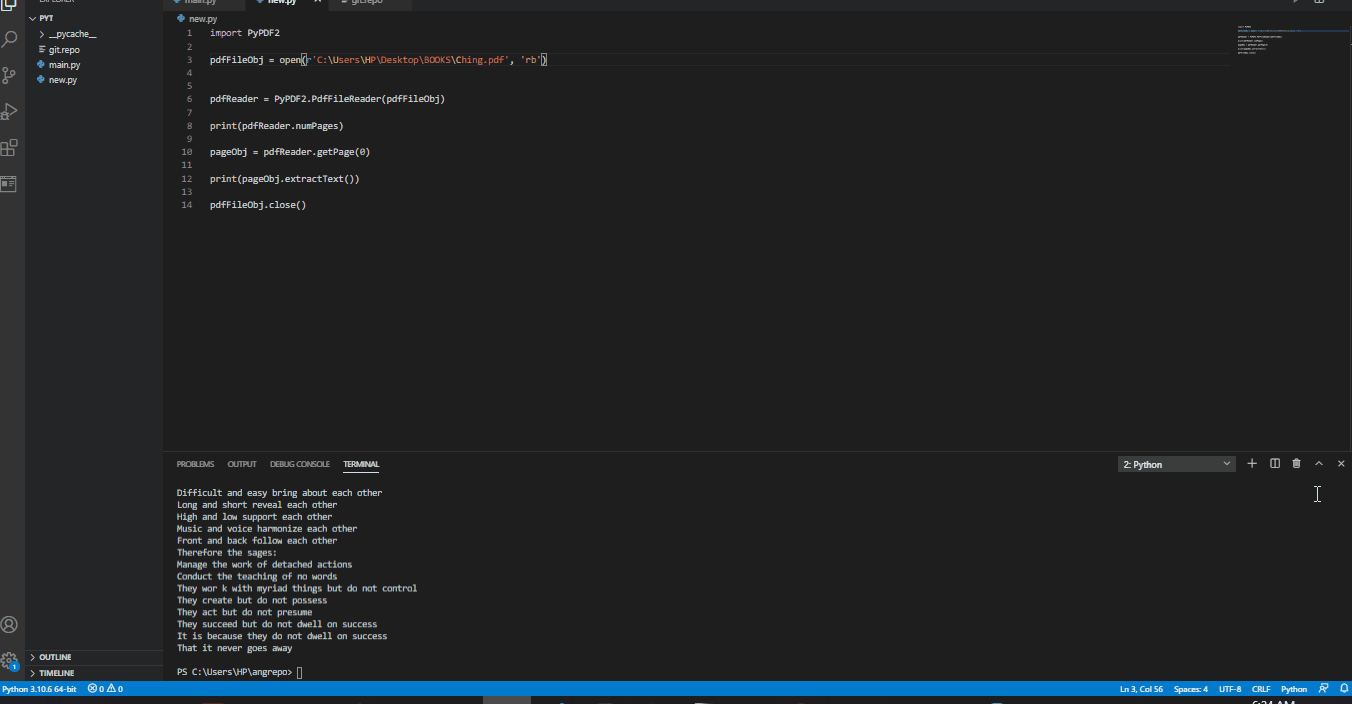Image resolution: width=1352 pixels, height=704 pixels.
Task: Open the Accounts icon in activity bar
Action: tap(10, 624)
